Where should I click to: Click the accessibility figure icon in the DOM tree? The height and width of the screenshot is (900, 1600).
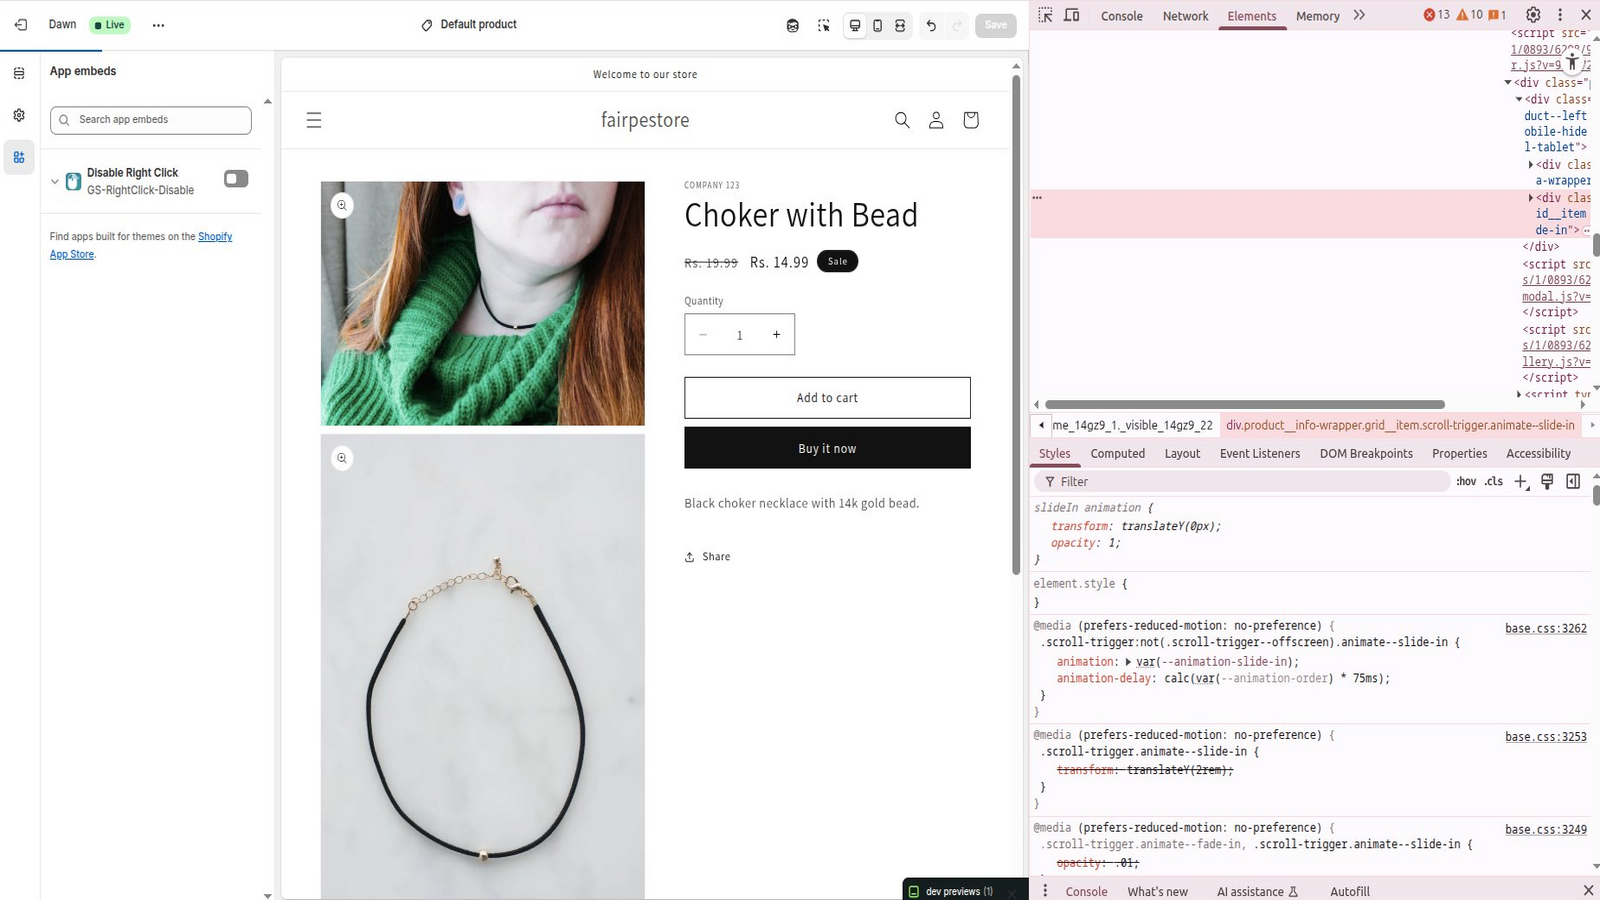(x=1572, y=62)
